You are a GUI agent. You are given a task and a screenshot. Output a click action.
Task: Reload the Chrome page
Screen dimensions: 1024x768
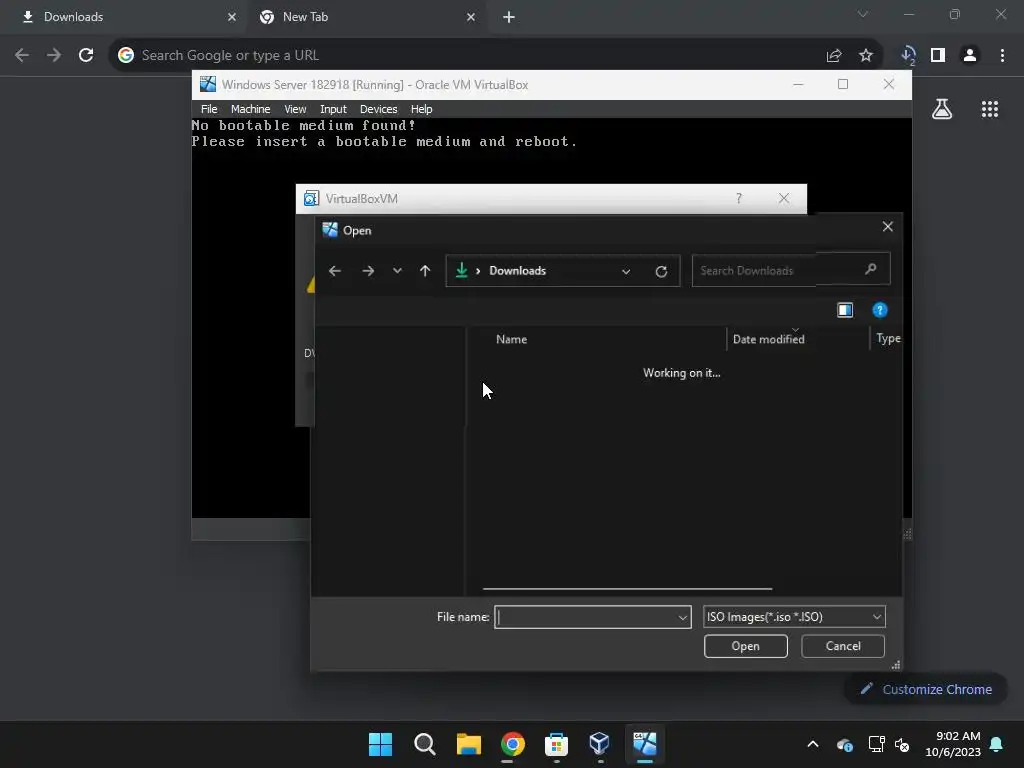point(86,56)
